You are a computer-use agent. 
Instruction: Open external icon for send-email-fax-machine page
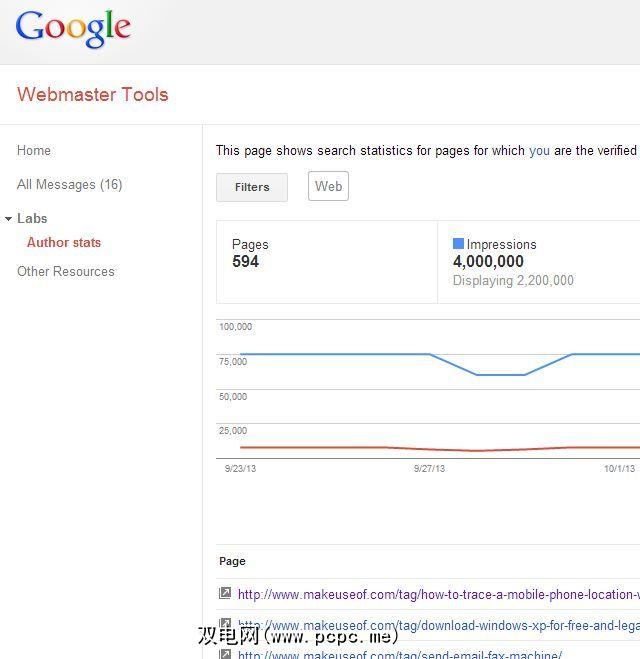click(226, 654)
